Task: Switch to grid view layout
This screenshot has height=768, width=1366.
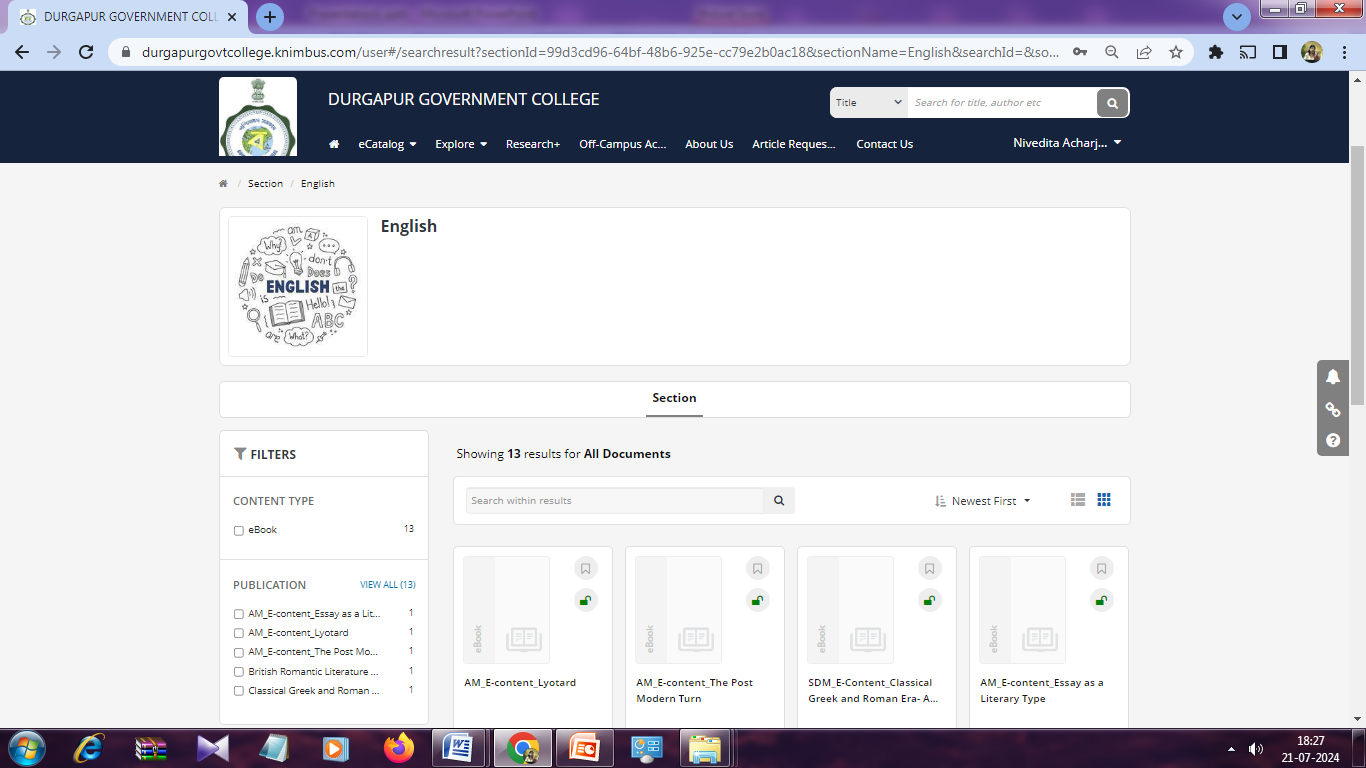Action: pyautogui.click(x=1104, y=500)
